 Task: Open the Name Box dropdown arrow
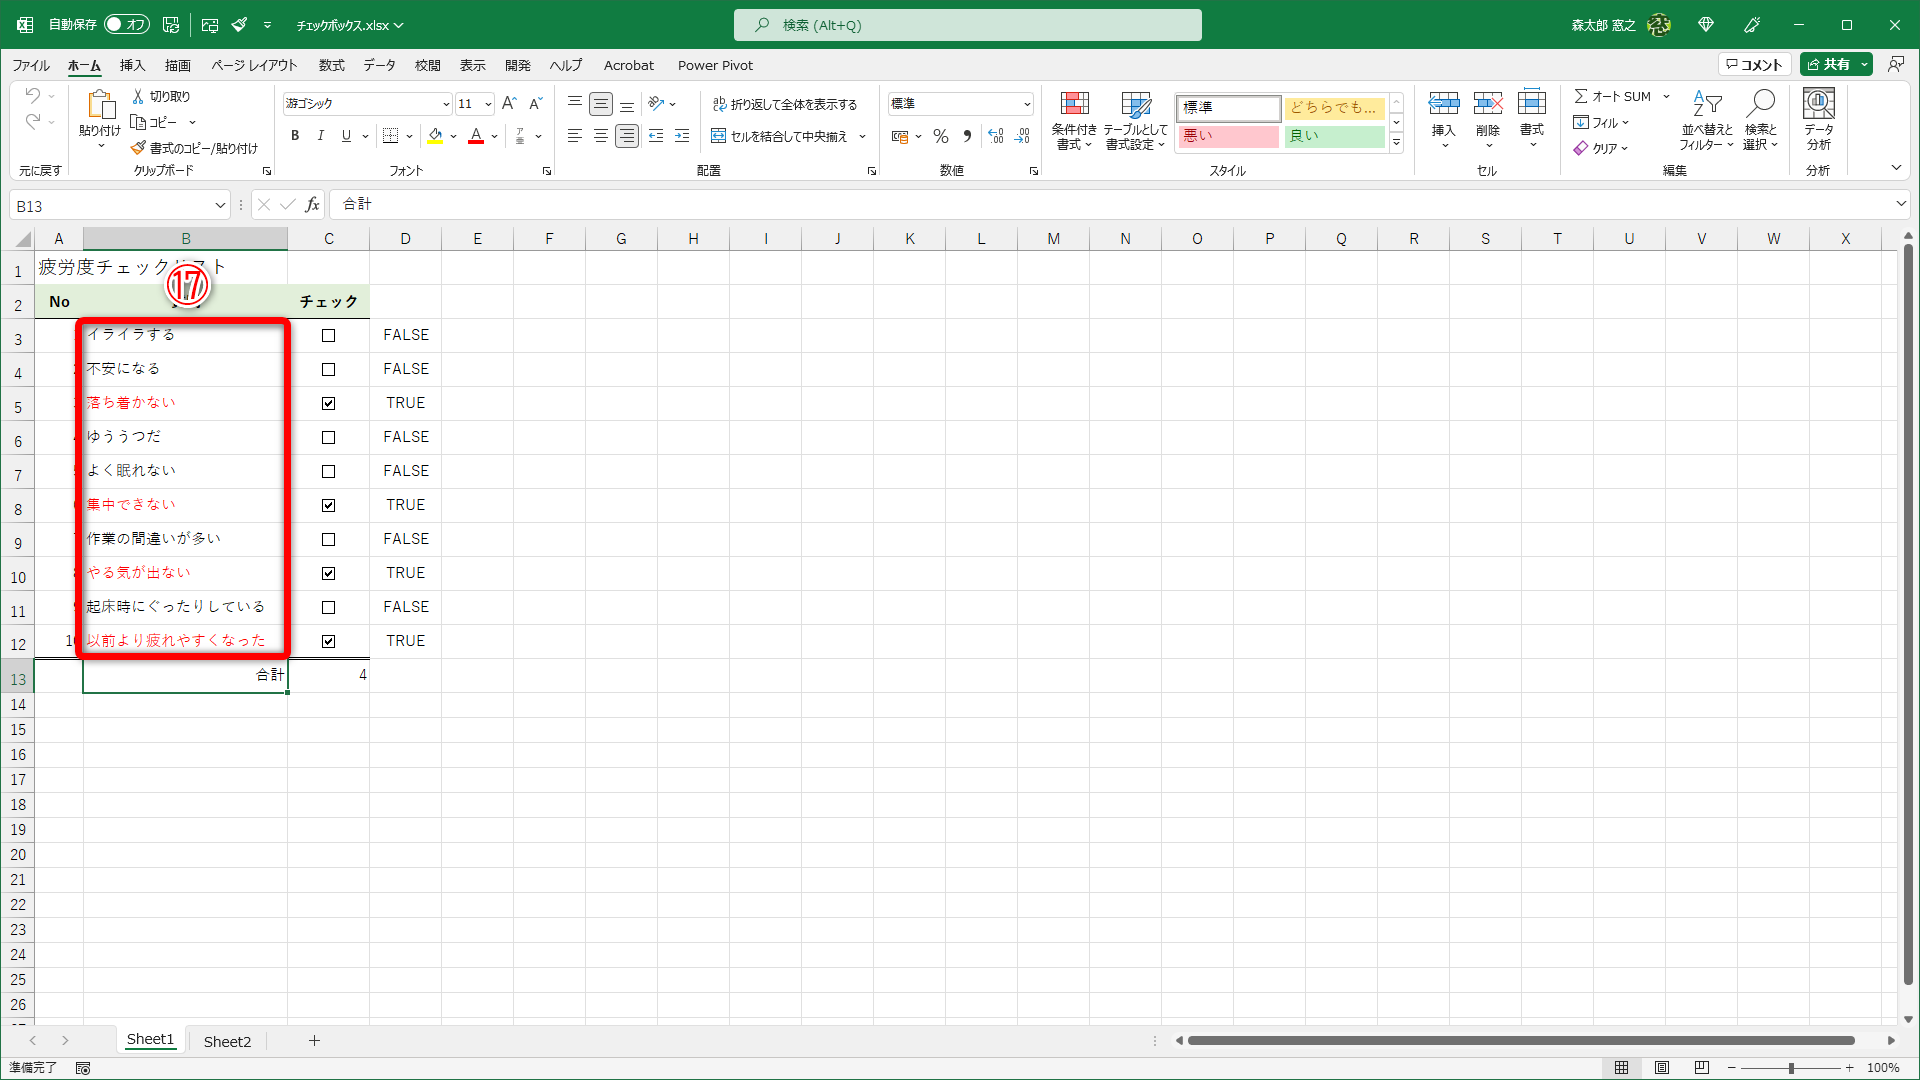click(220, 206)
